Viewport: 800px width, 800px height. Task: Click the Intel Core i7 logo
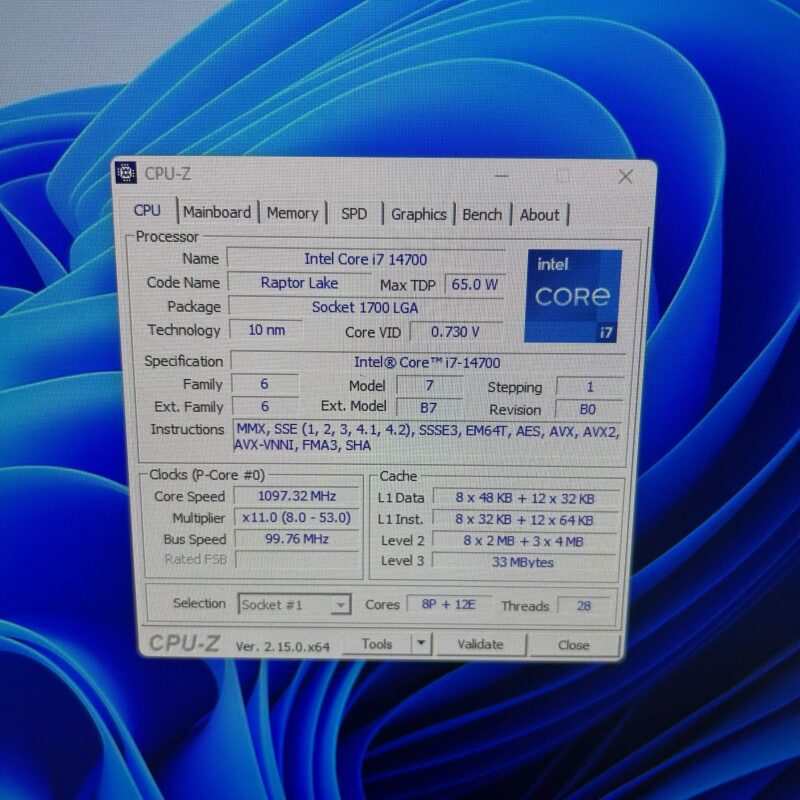pos(573,296)
